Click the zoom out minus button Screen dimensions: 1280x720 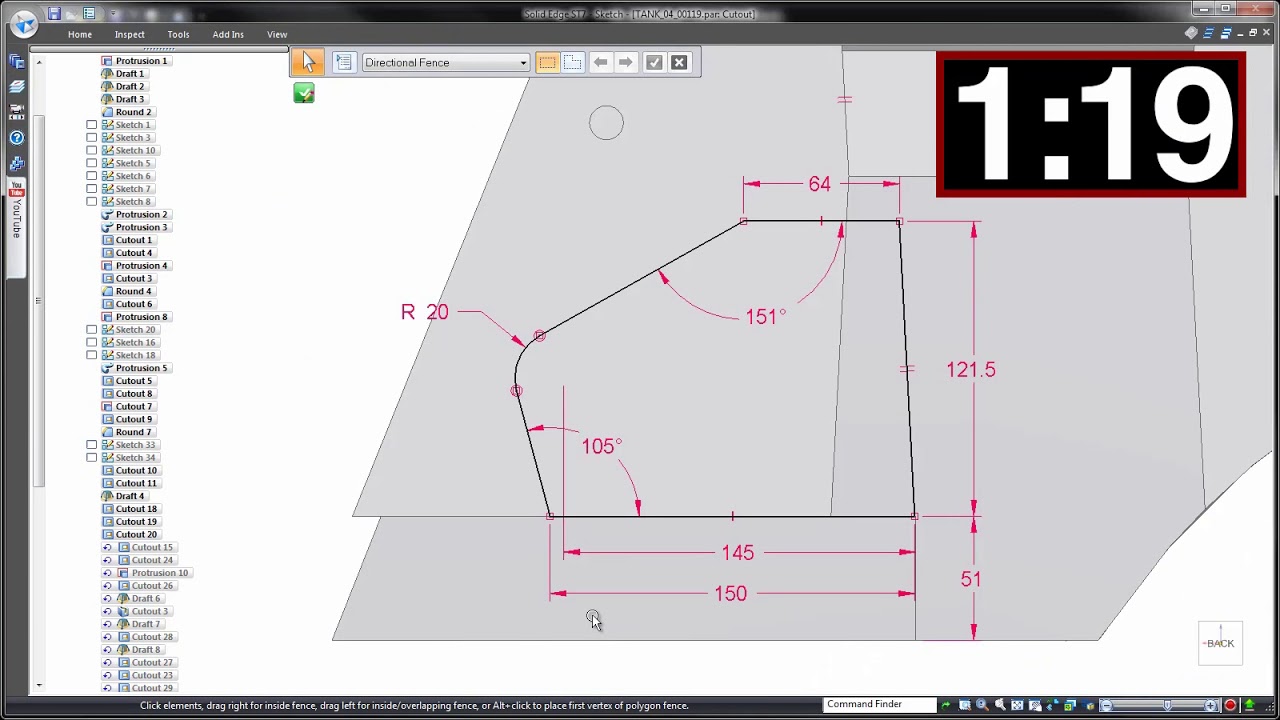(1106, 705)
